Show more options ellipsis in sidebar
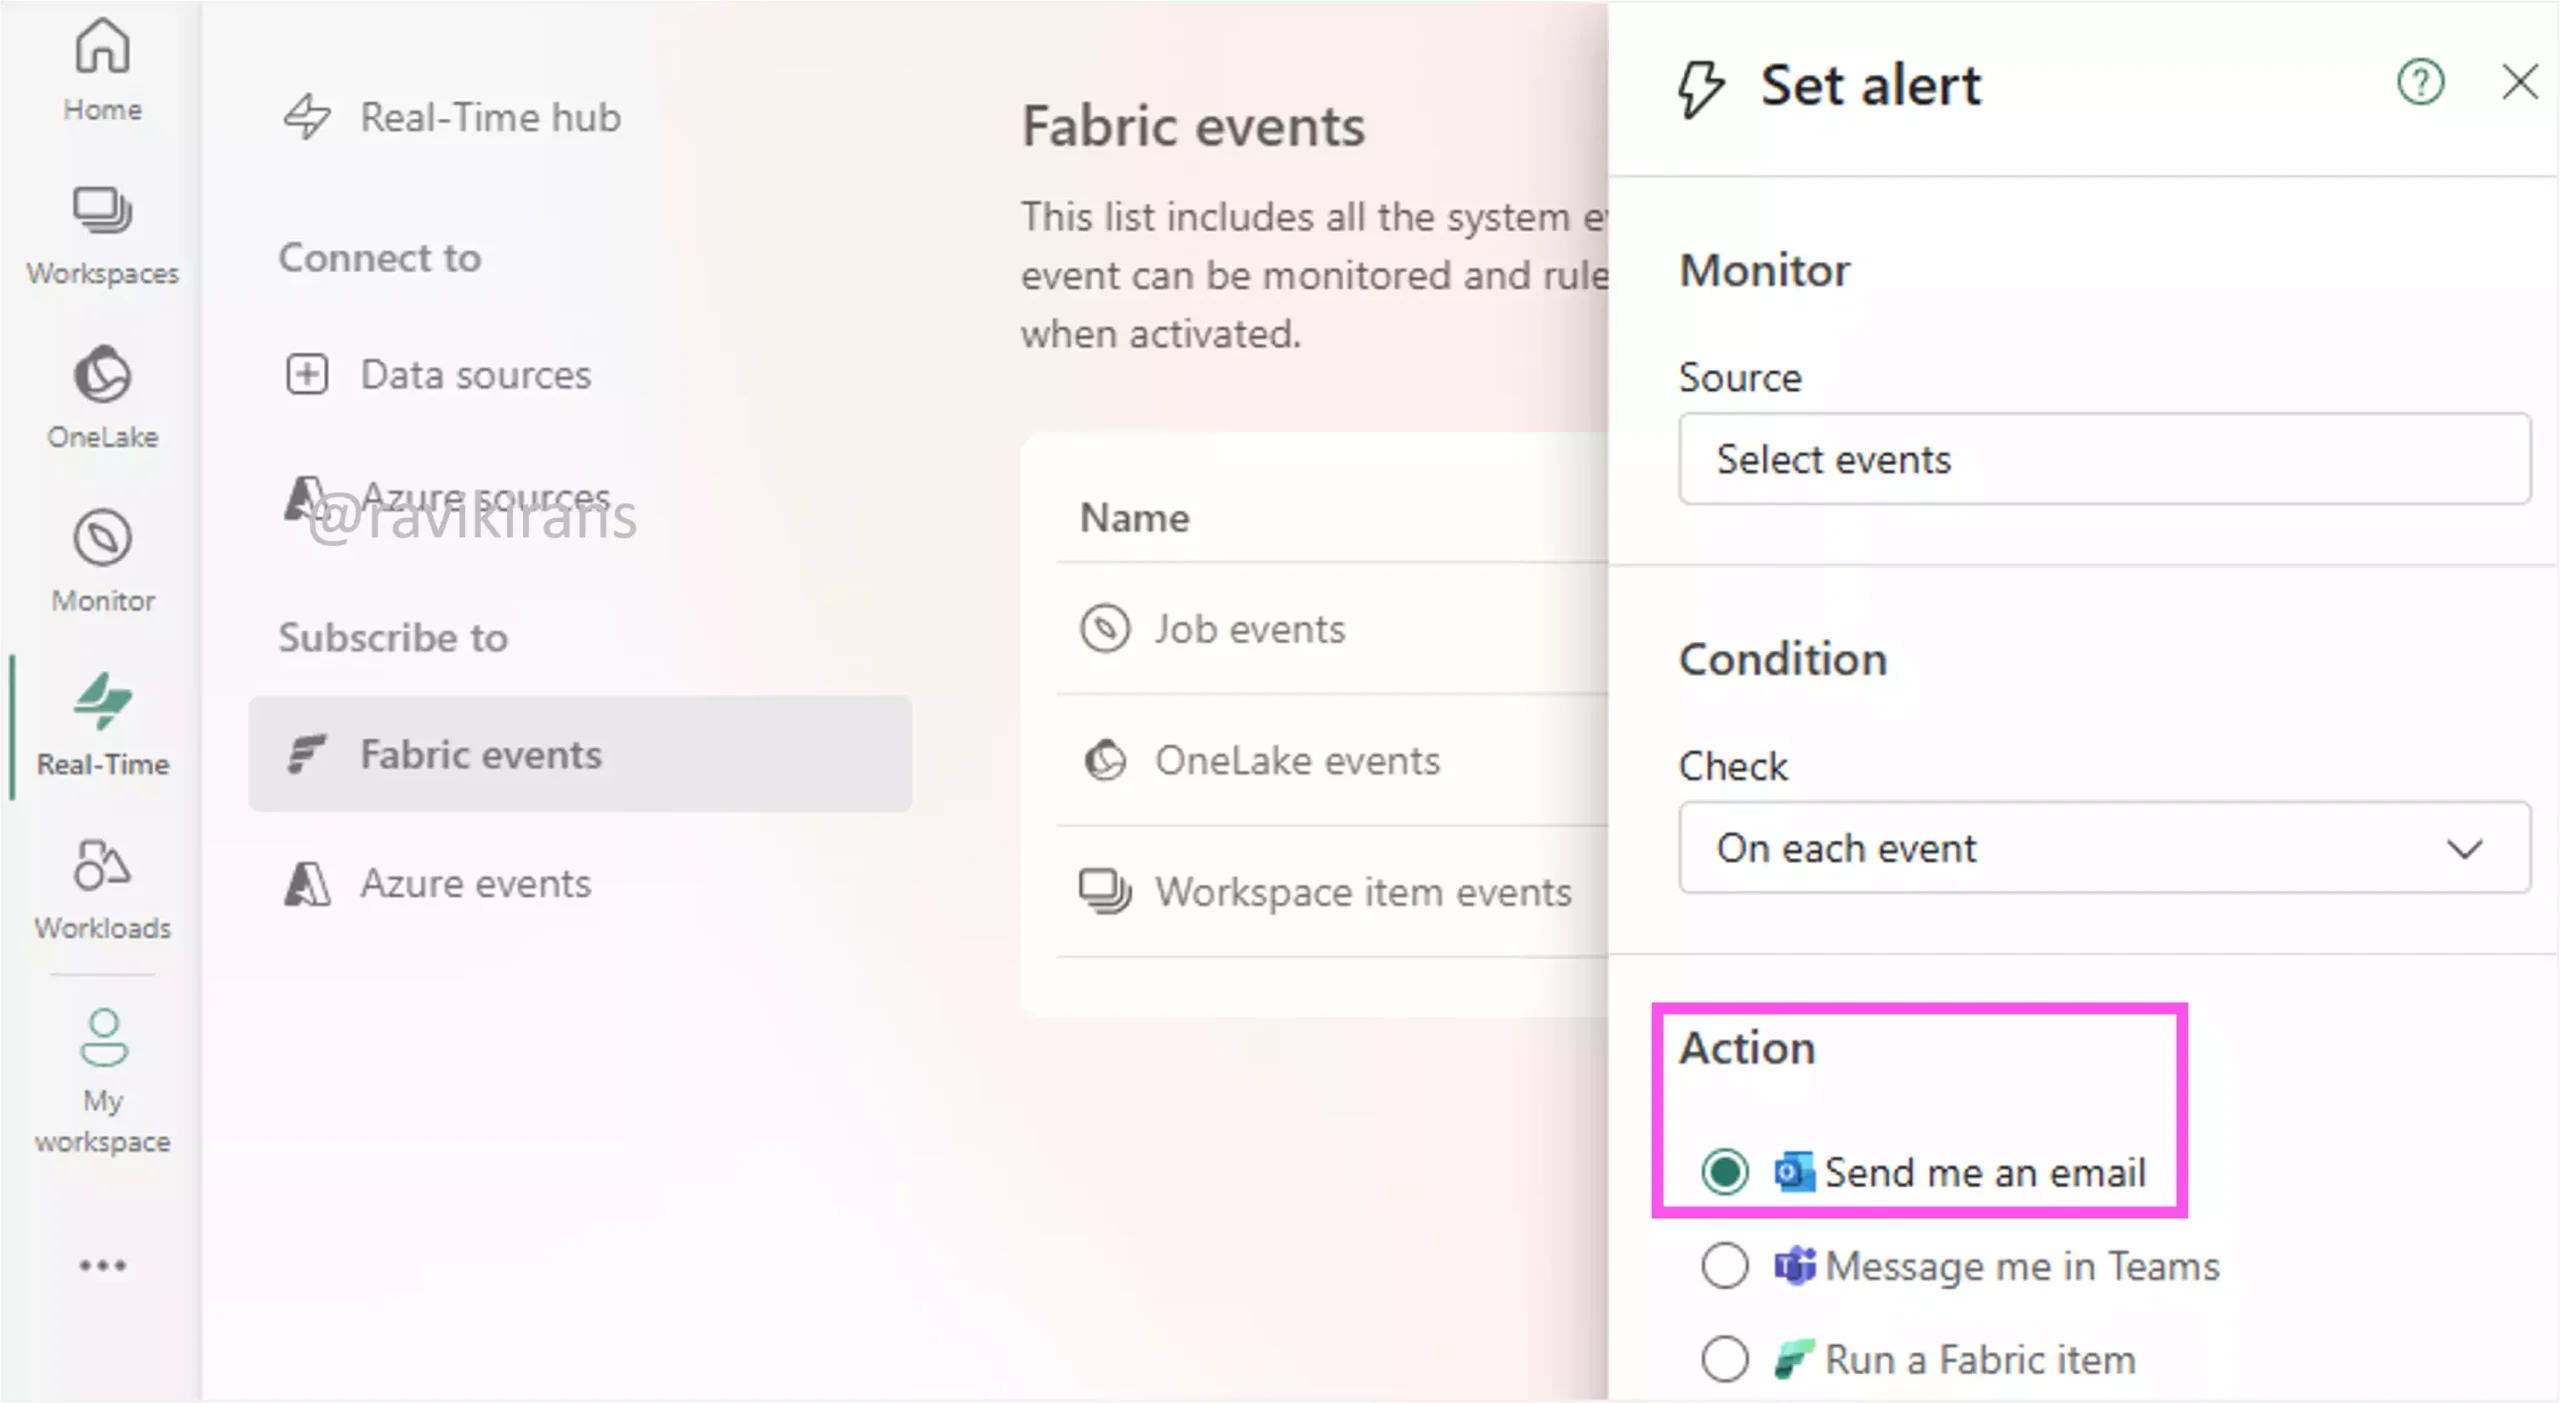 click(102, 1265)
